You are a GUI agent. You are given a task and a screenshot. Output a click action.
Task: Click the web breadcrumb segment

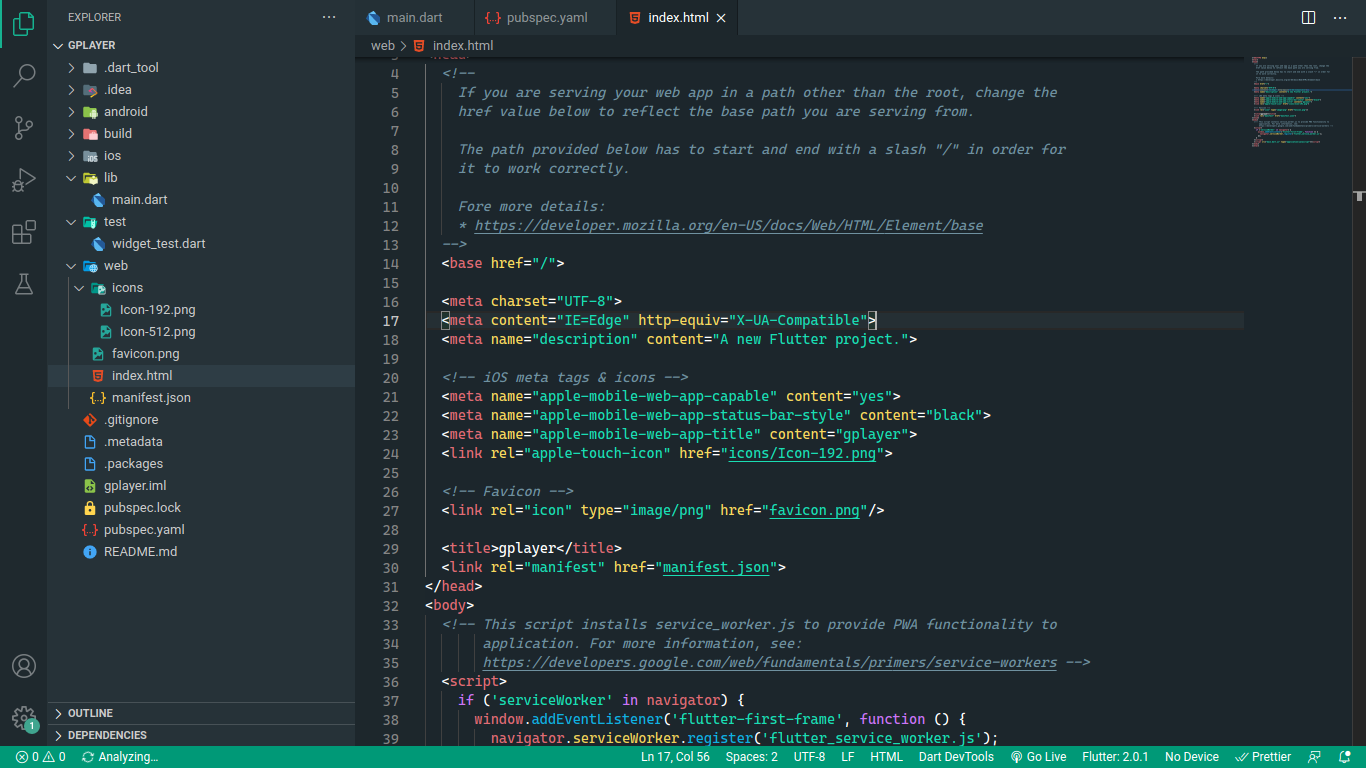[383, 45]
